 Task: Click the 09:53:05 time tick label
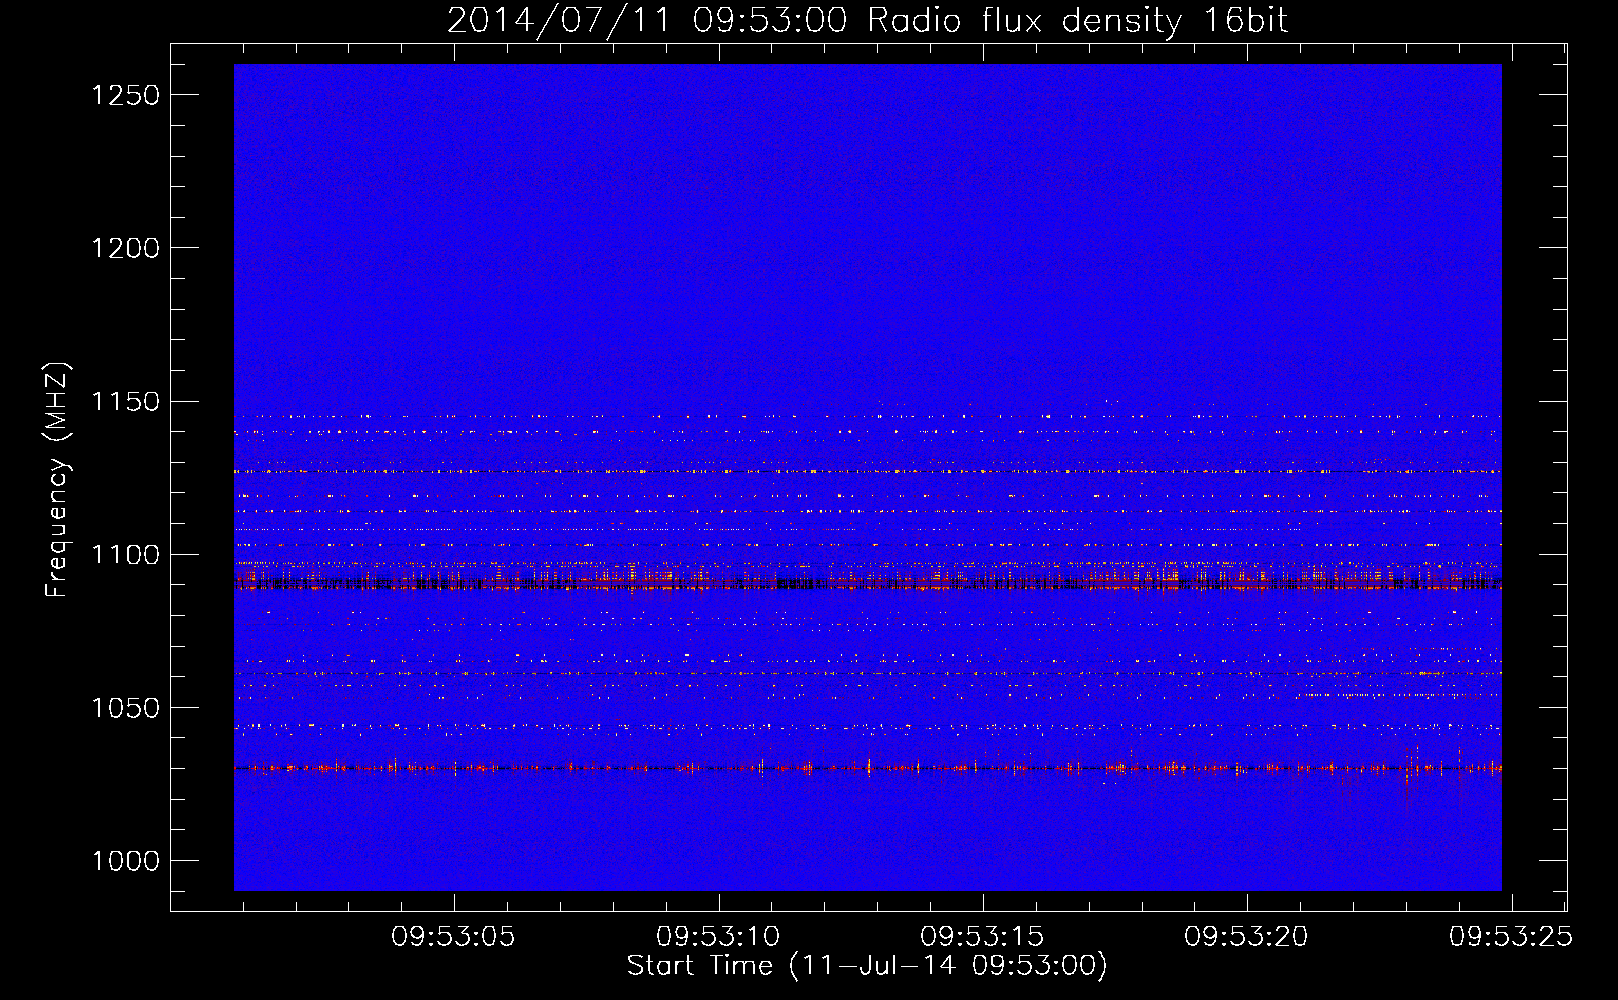pos(453,937)
